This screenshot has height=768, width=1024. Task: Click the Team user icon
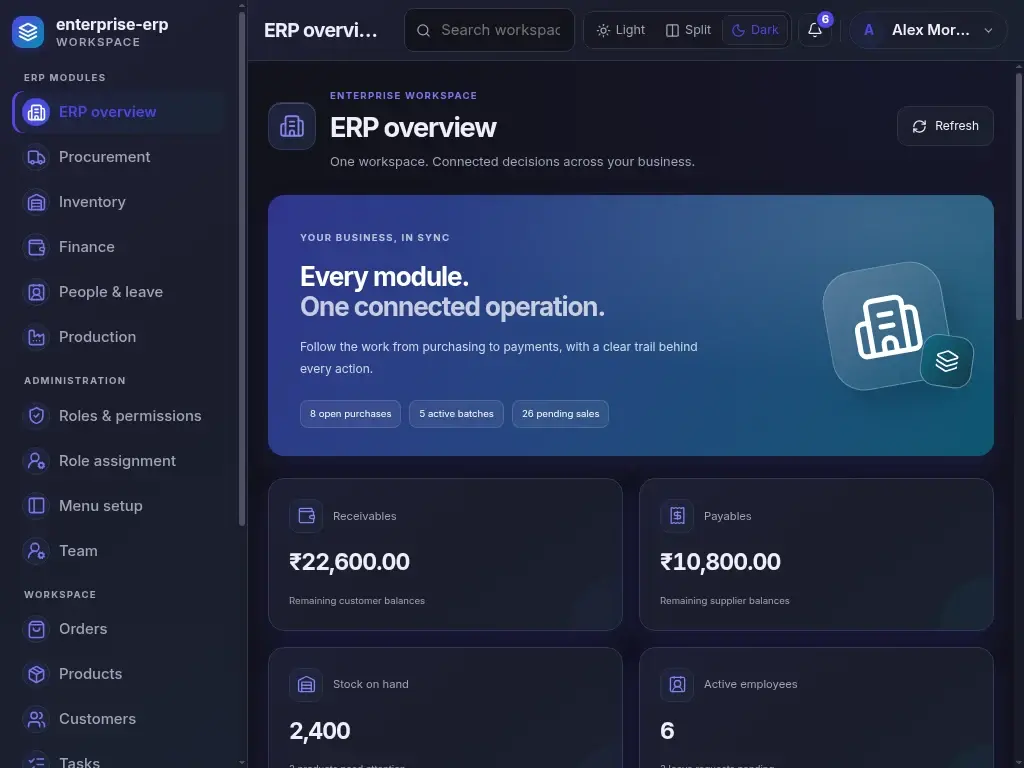point(37,551)
